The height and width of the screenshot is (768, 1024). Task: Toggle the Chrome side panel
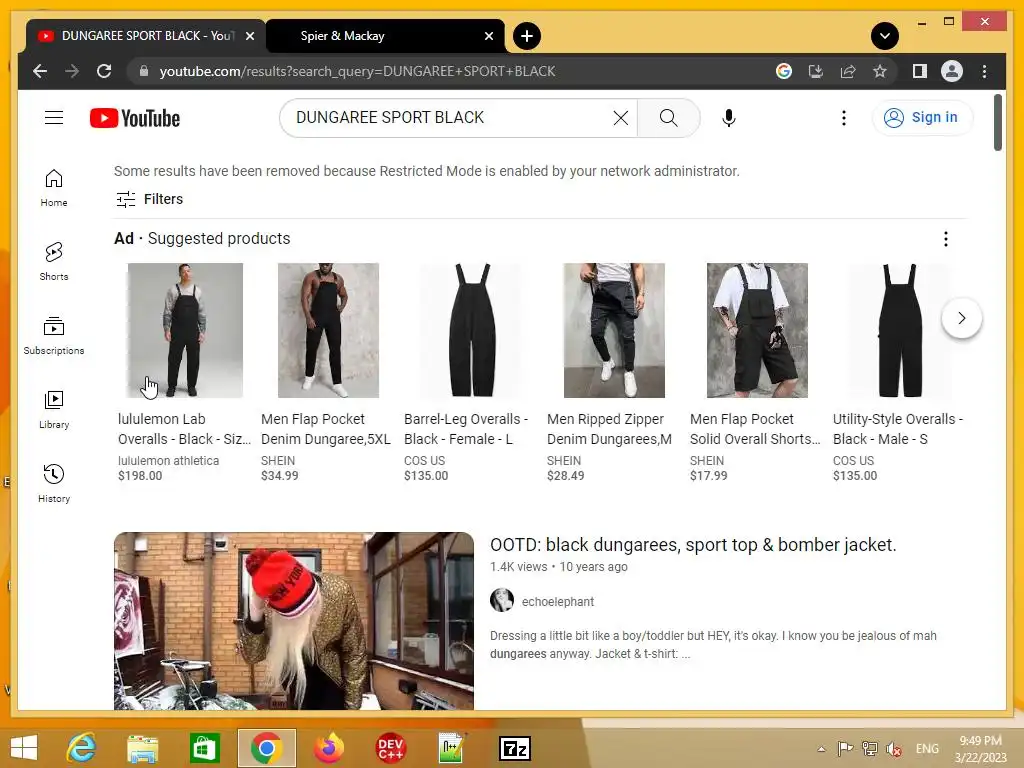click(x=920, y=71)
